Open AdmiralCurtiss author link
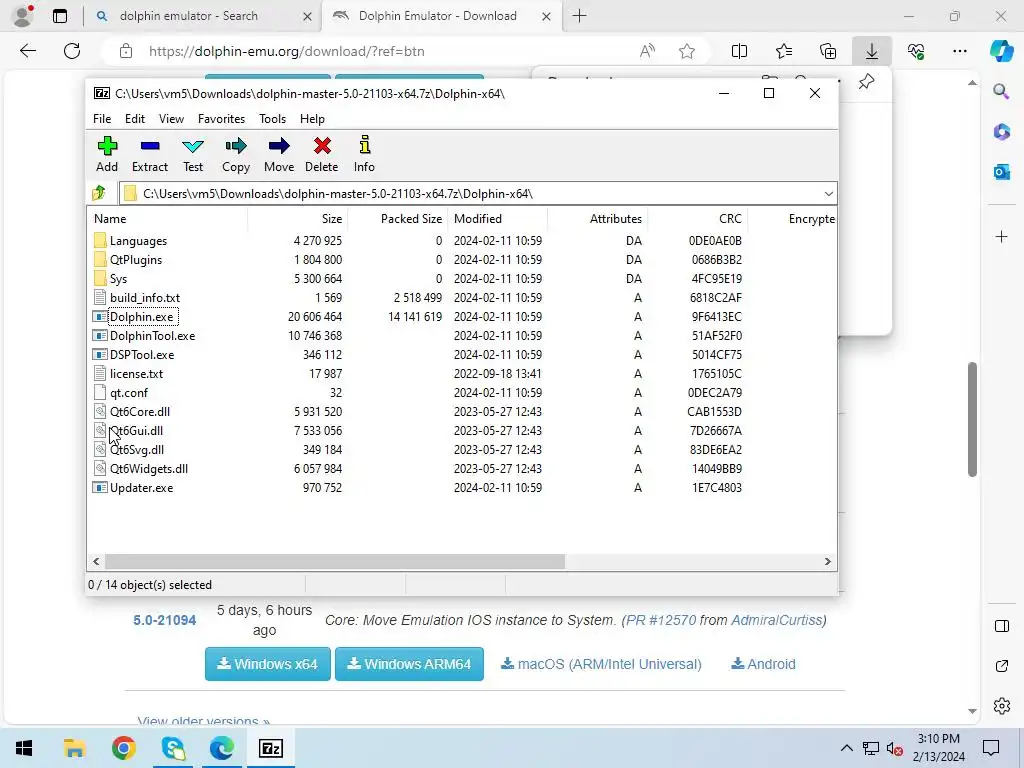 776,620
